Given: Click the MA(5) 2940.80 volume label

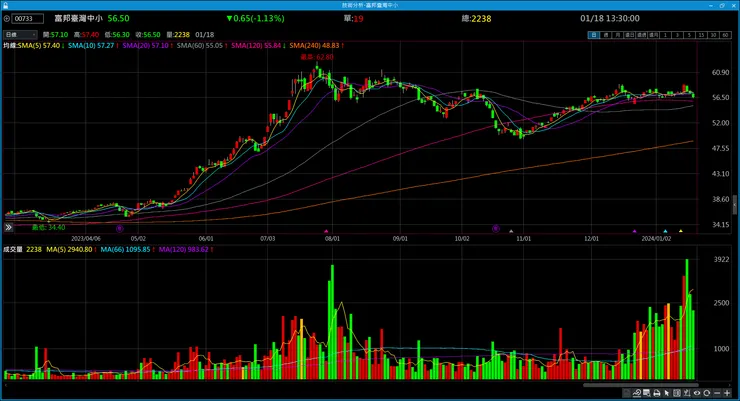Looking at the screenshot, I should (69, 249).
